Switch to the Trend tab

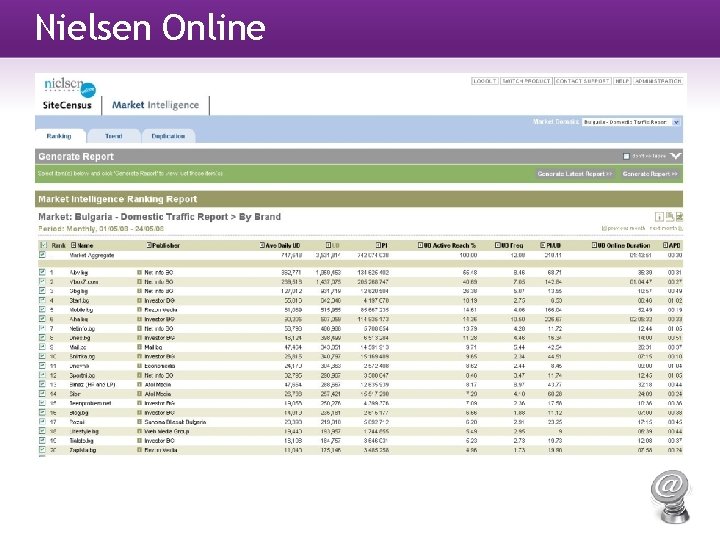113,136
